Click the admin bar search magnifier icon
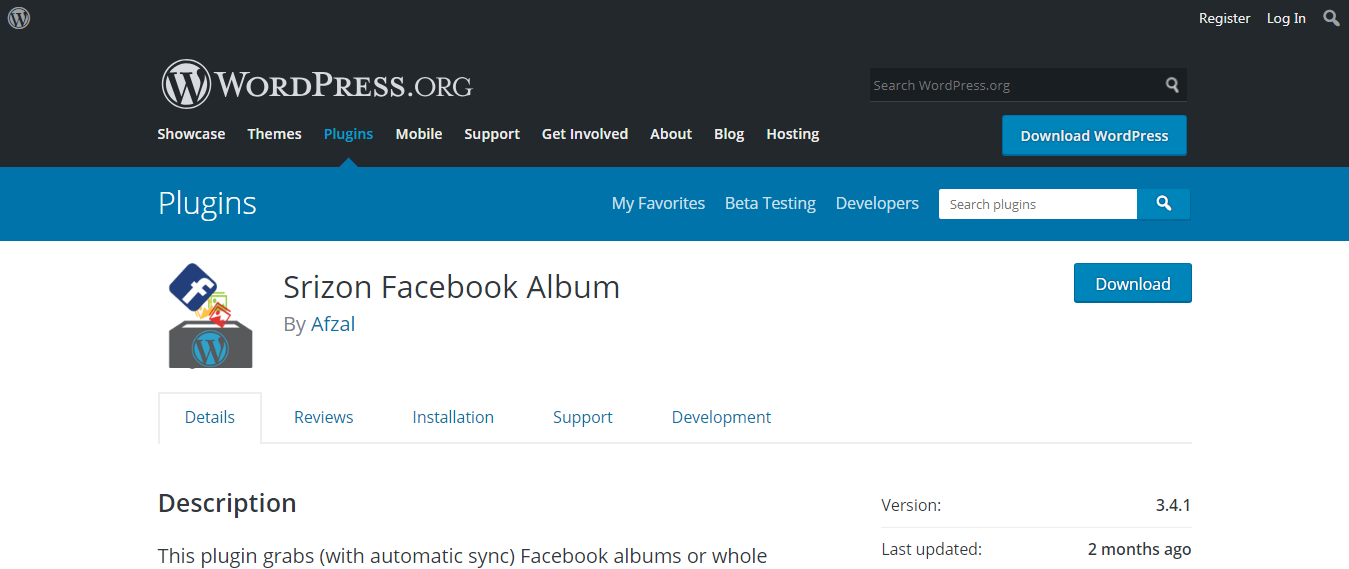 click(x=1331, y=18)
